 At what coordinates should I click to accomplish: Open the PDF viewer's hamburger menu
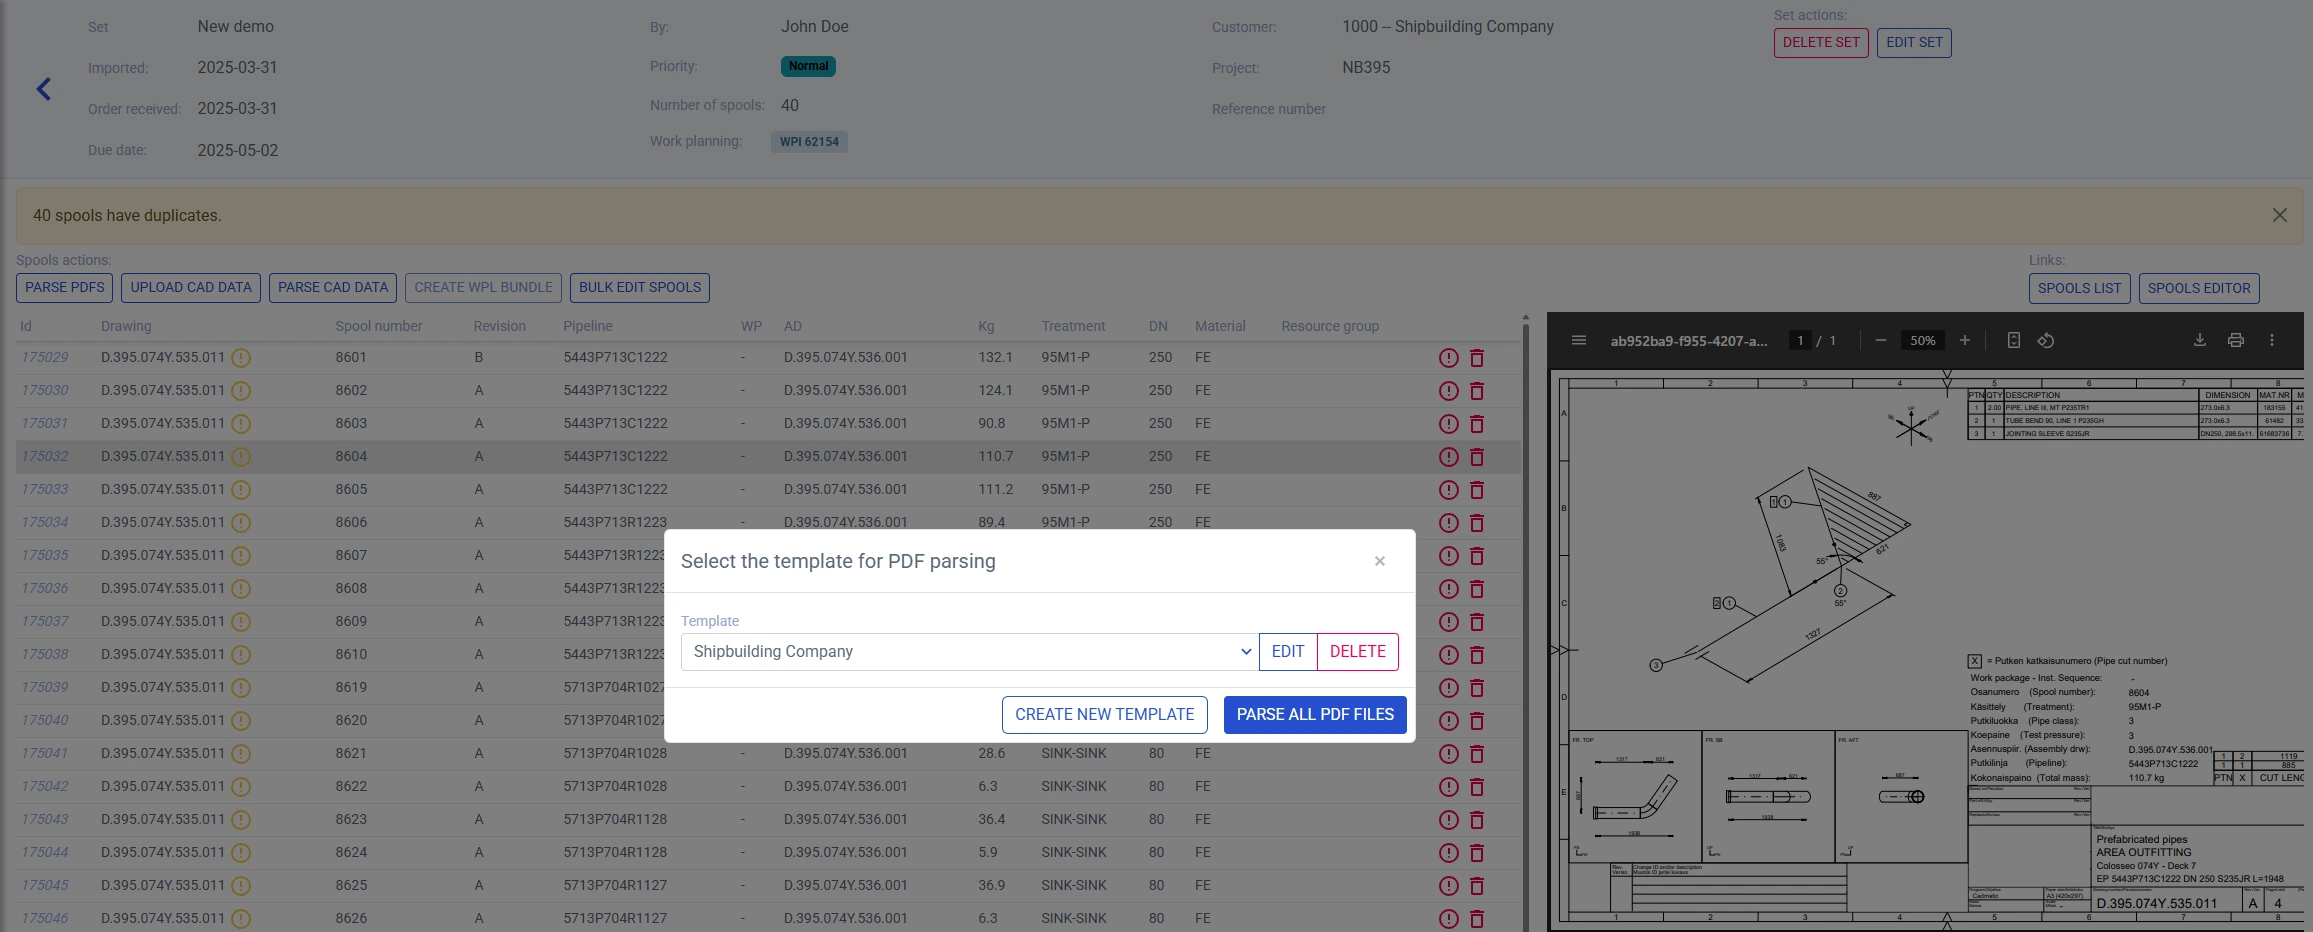[1578, 340]
